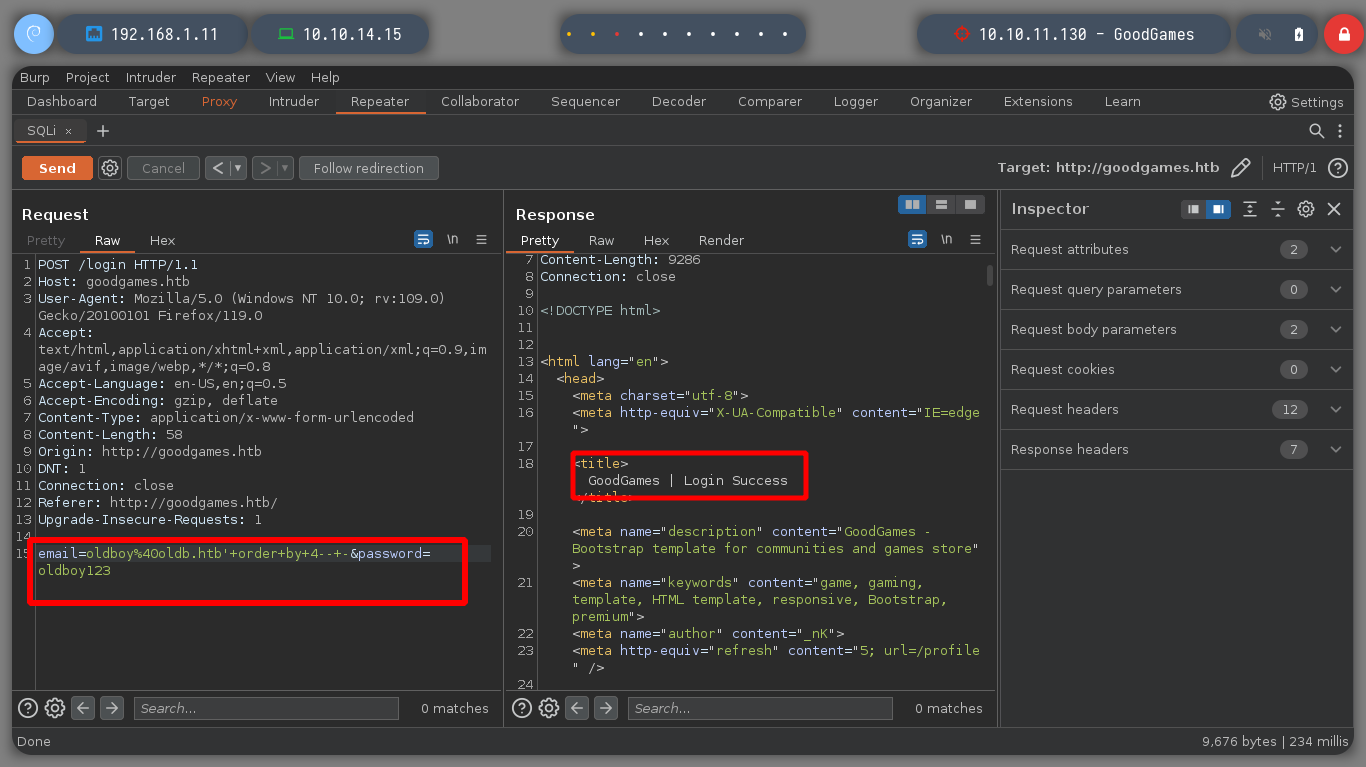Open forward-history dropdown arrow

[286, 168]
